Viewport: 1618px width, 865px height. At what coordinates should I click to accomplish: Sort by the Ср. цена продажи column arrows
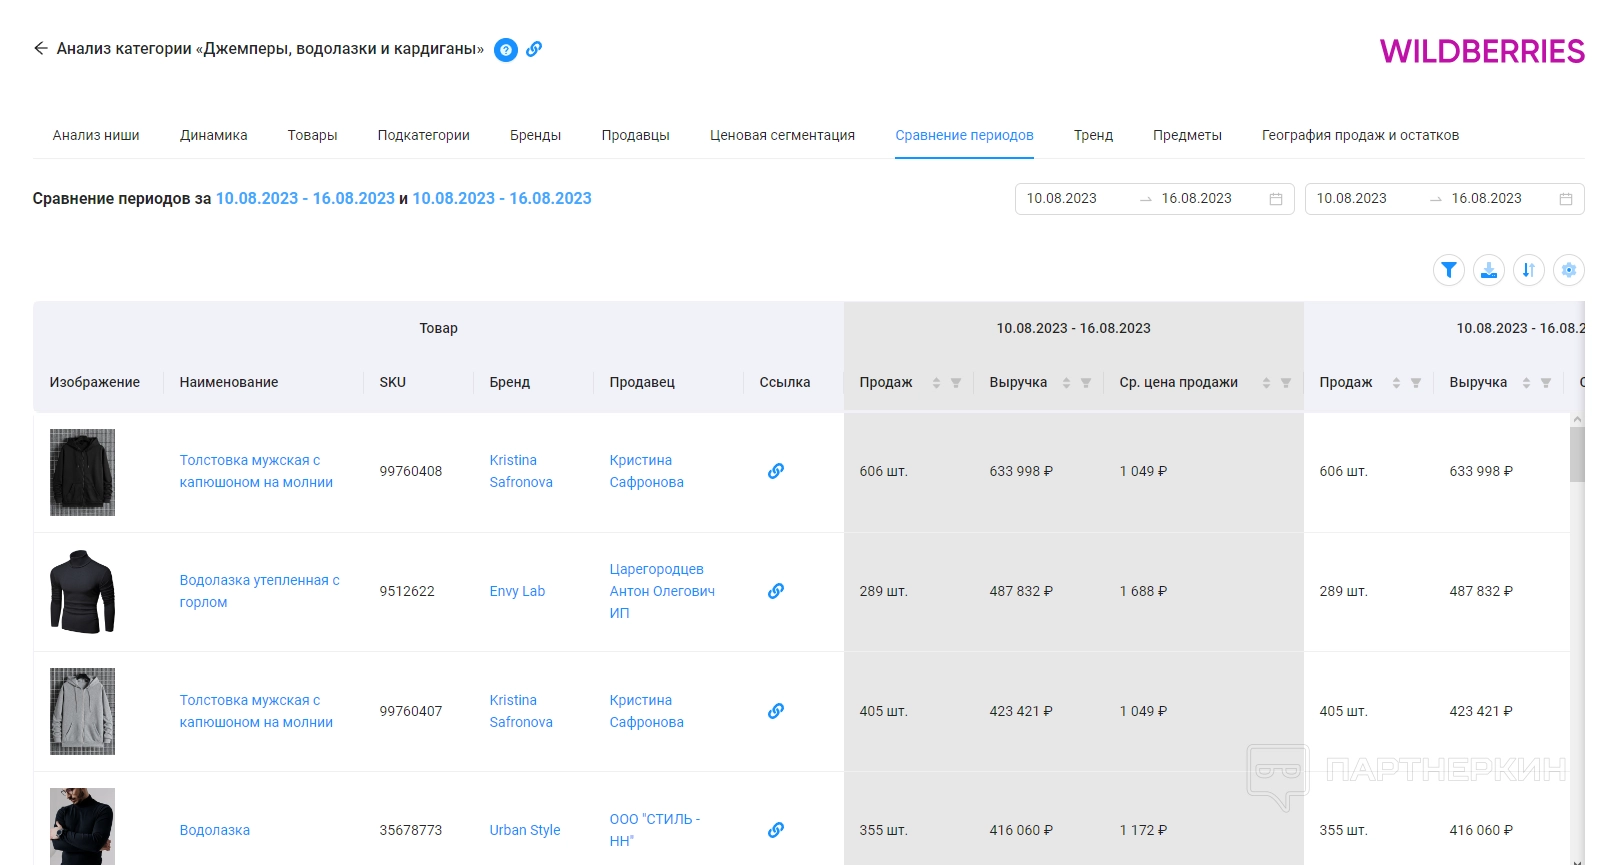point(1266,383)
